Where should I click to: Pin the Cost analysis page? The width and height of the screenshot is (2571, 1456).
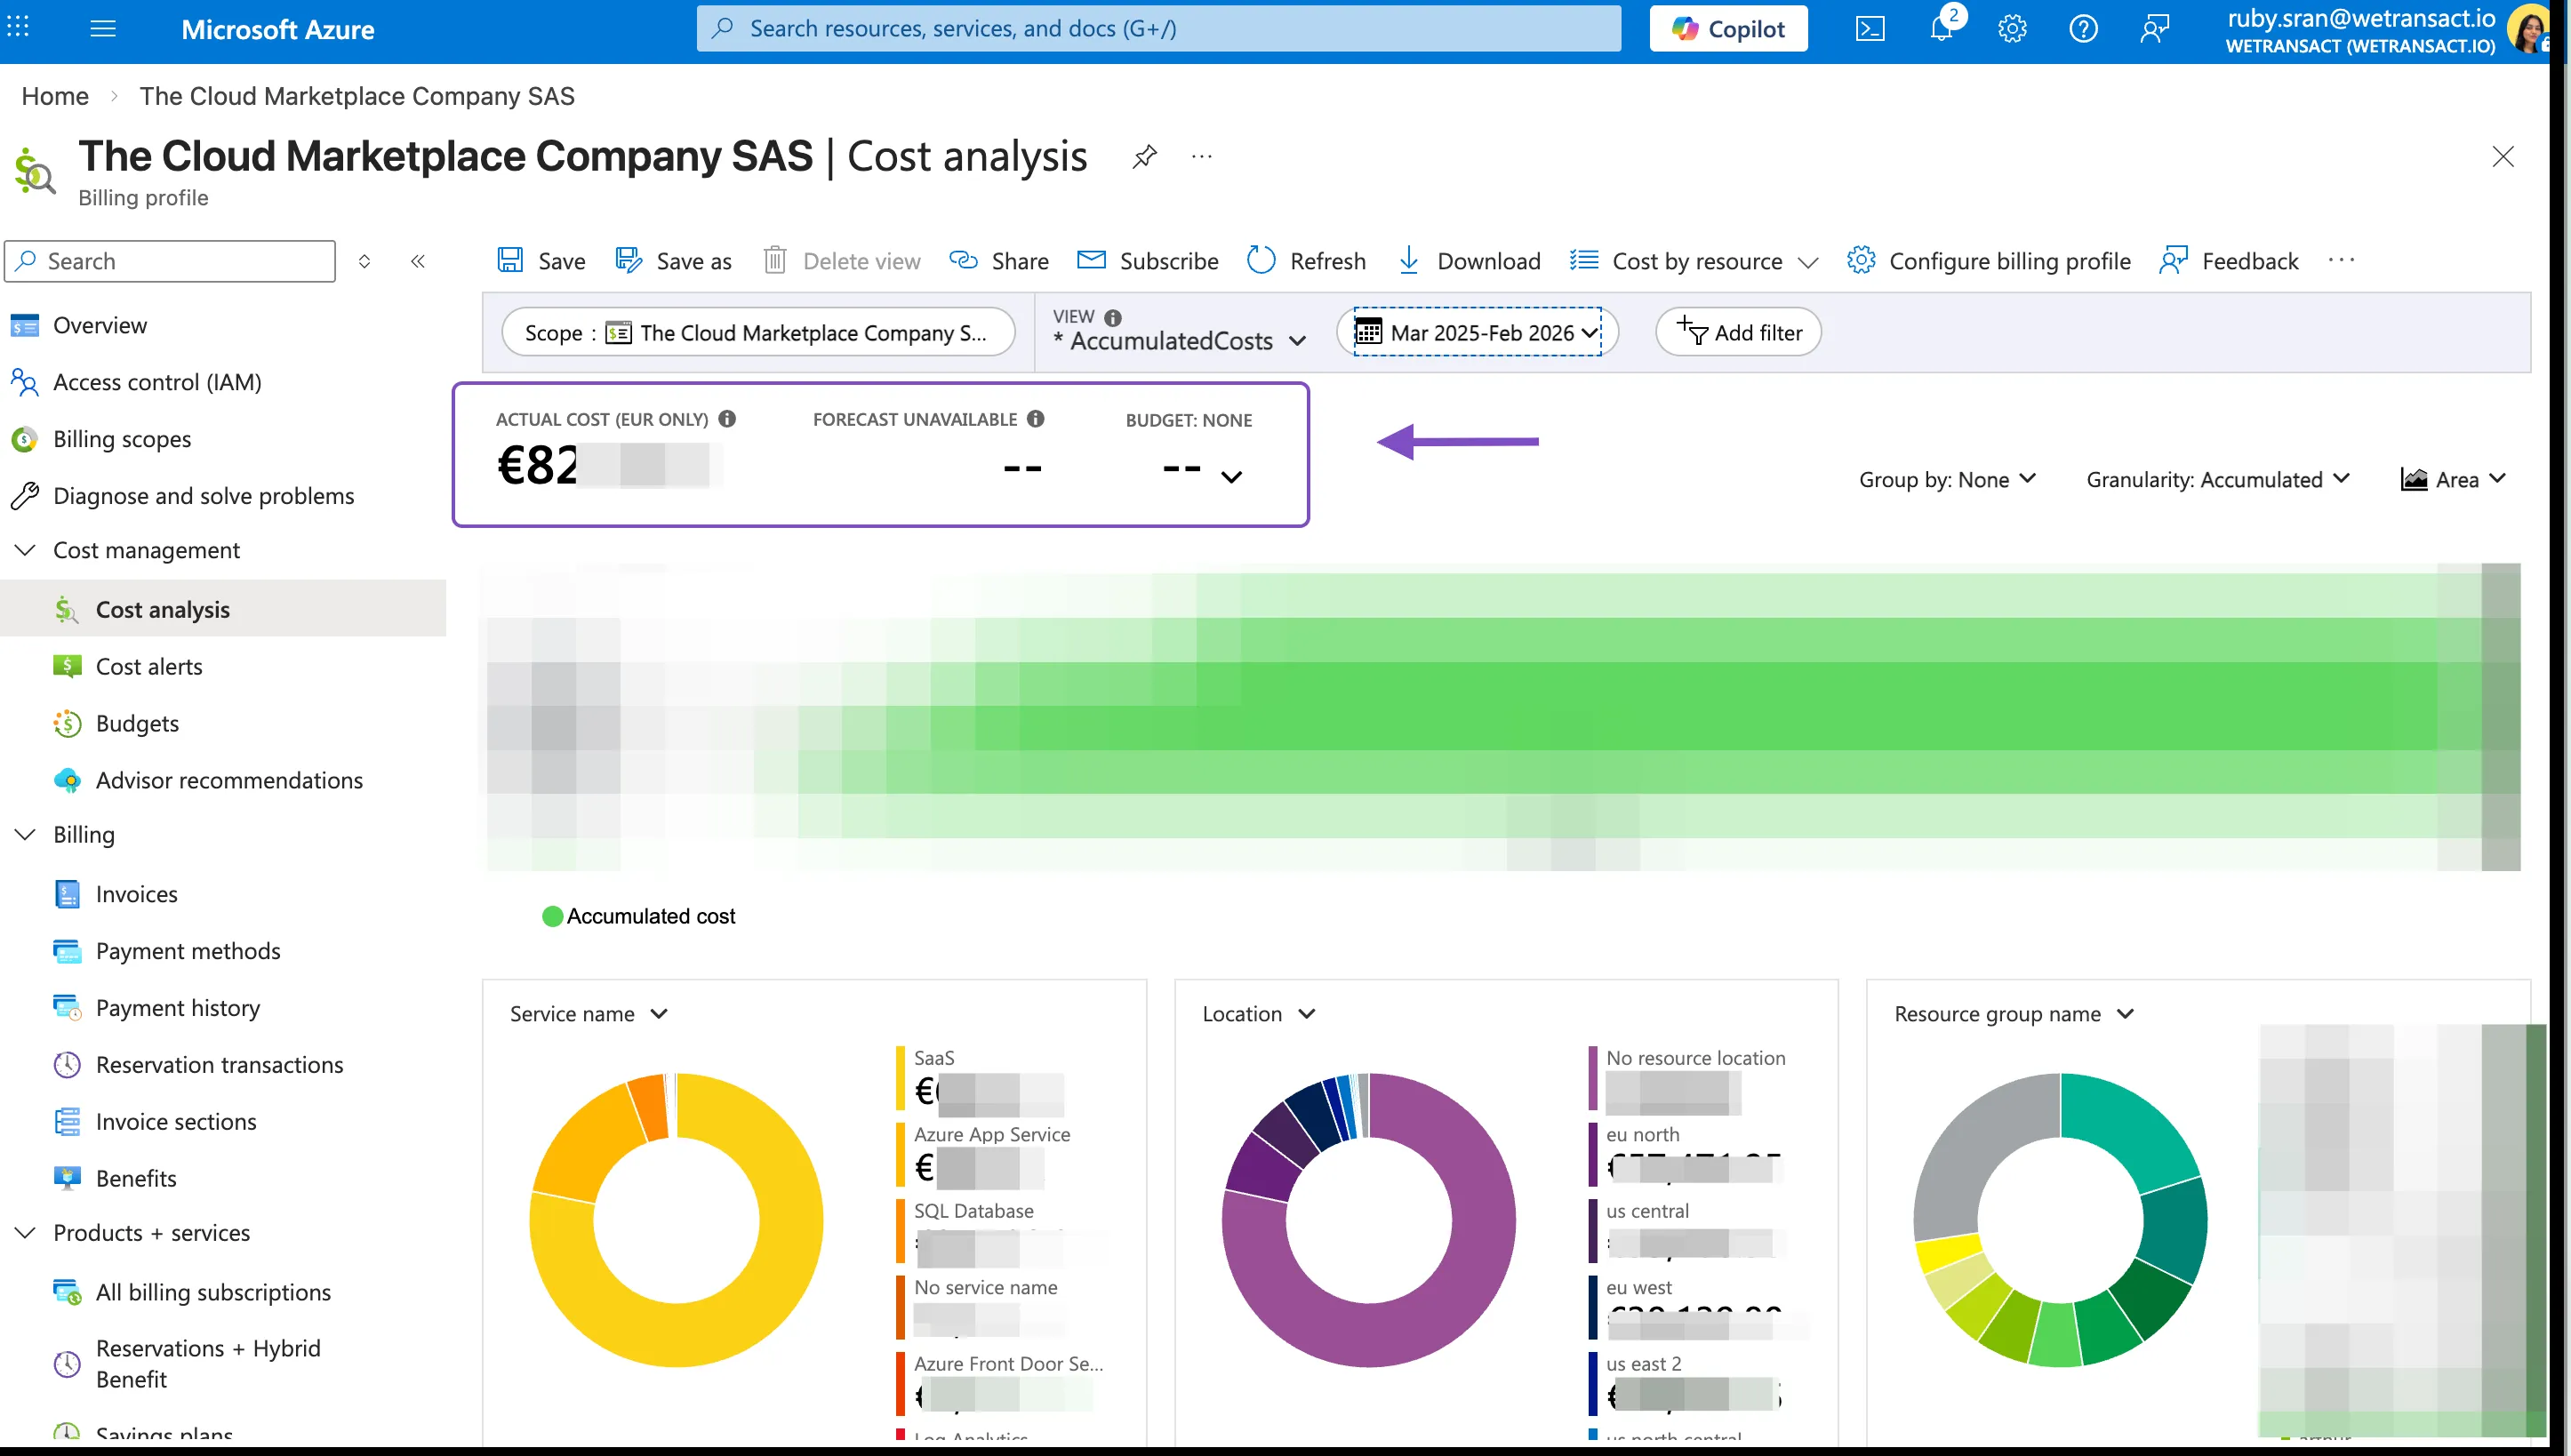pyautogui.click(x=1144, y=157)
